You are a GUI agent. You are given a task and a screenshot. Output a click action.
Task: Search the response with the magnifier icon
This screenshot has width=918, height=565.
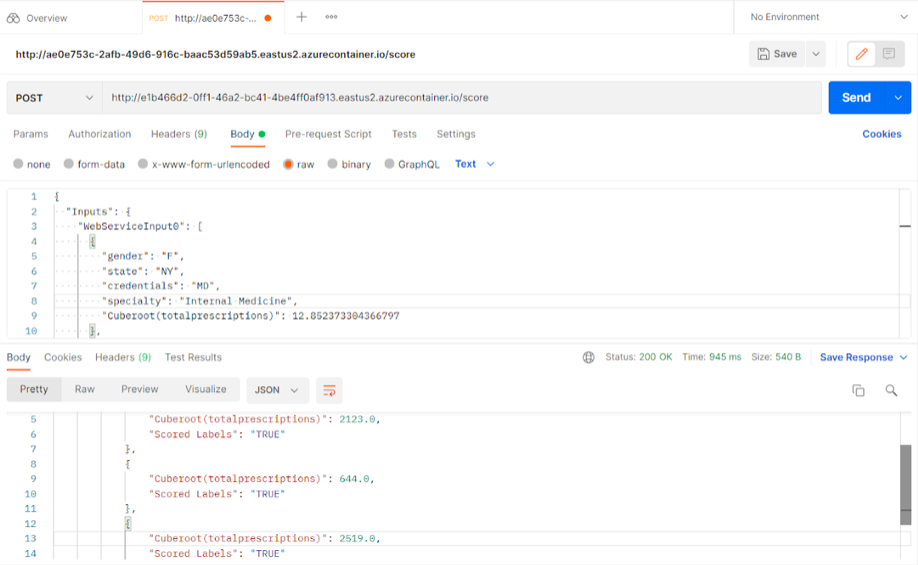[x=891, y=390]
